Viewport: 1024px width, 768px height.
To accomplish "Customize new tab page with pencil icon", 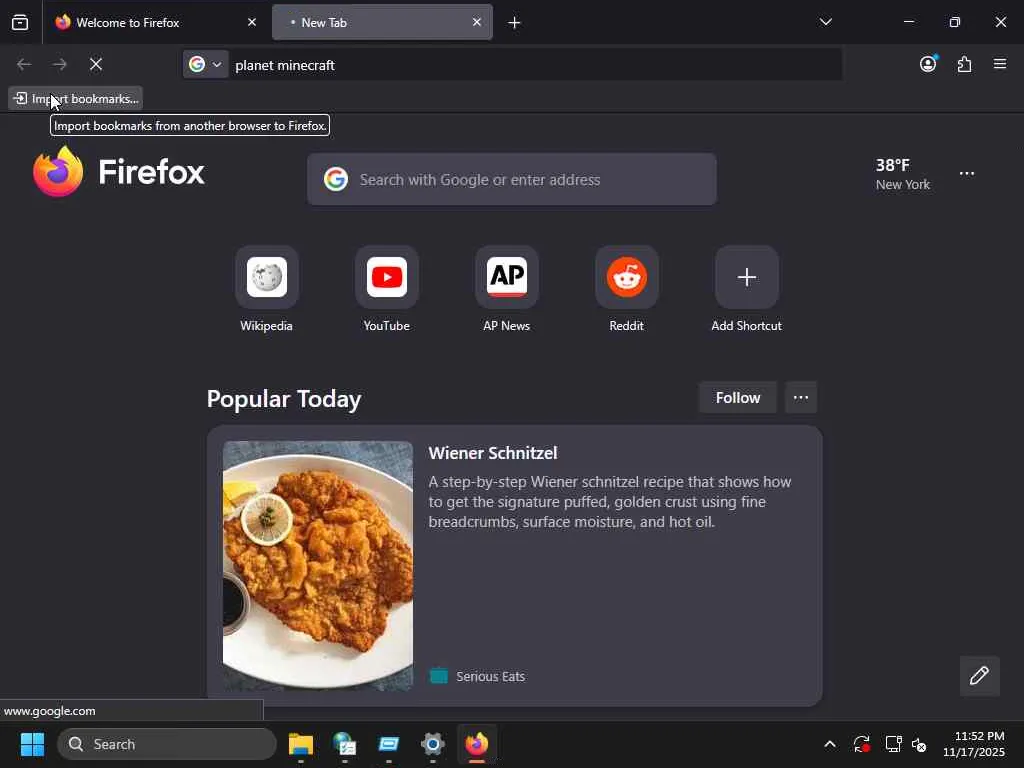I will pyautogui.click(x=979, y=676).
